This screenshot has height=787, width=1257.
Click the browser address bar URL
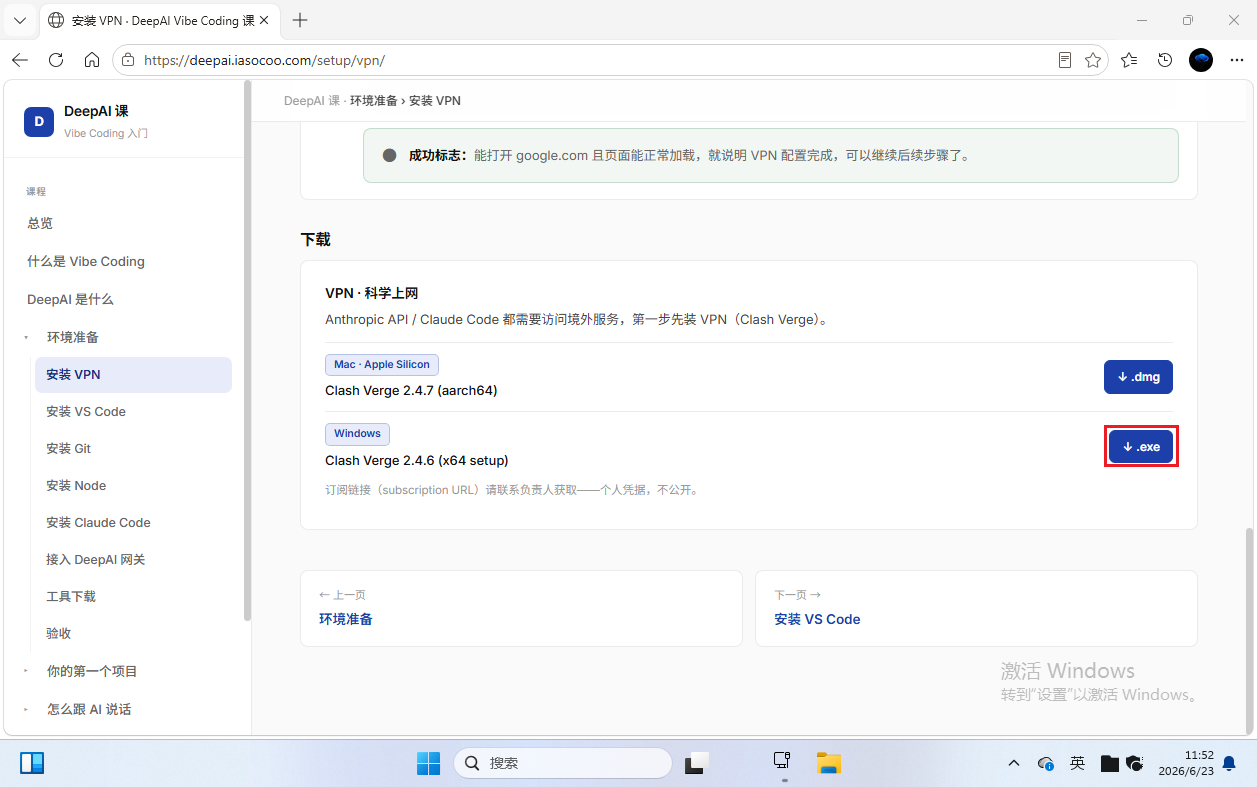264,60
